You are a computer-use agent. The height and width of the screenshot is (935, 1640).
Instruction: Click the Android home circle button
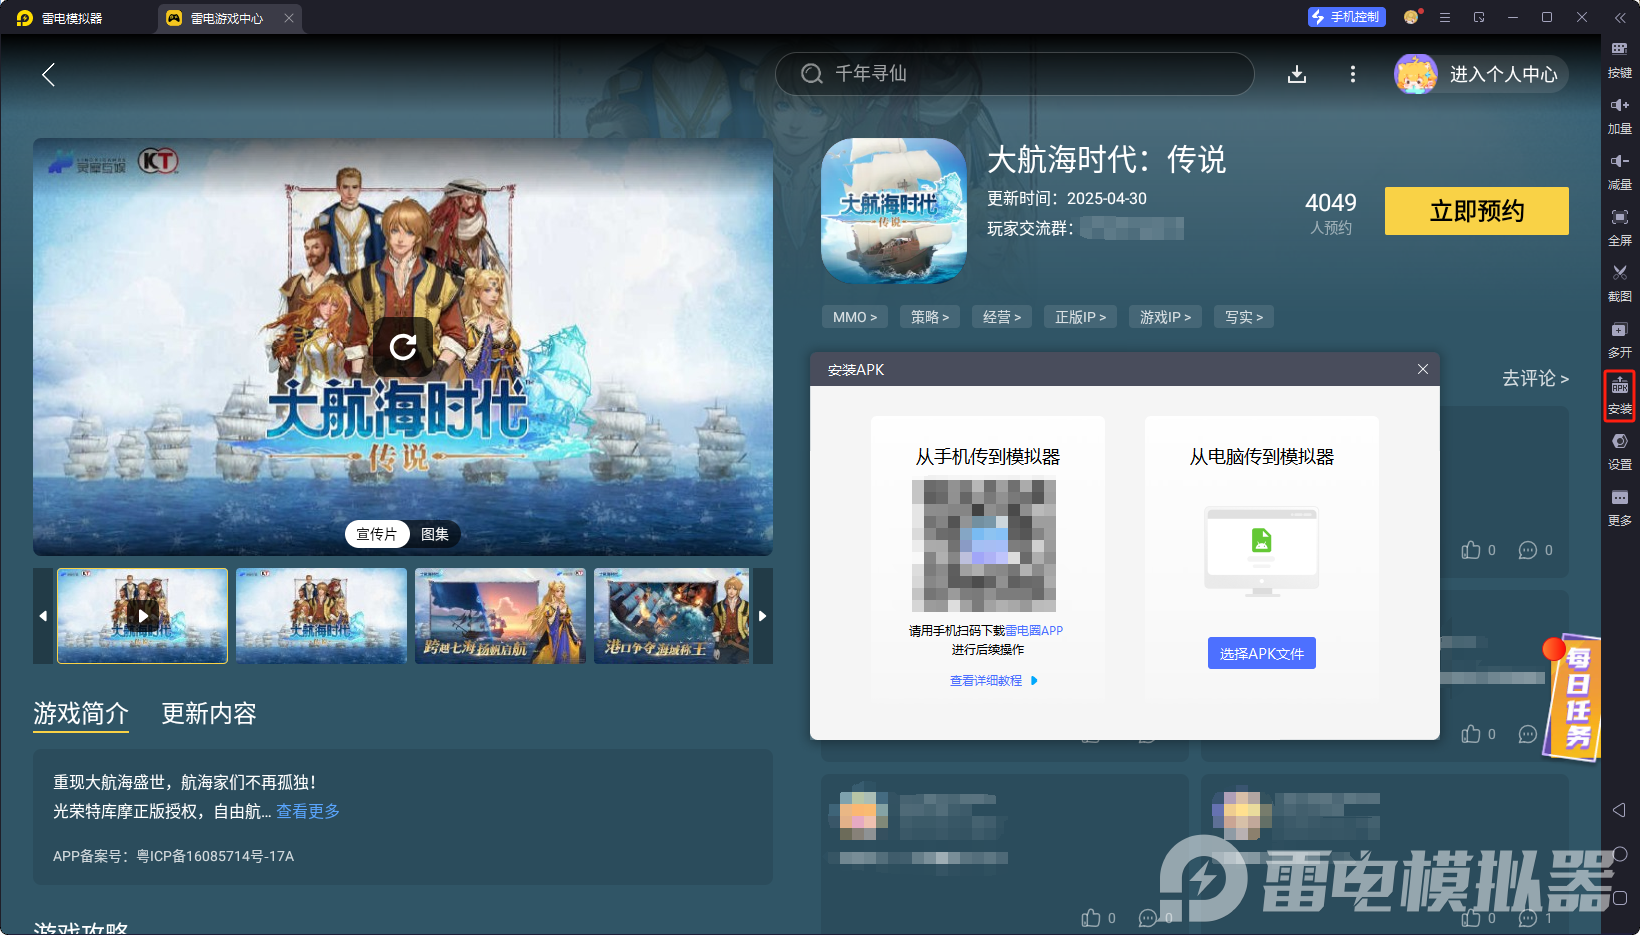coord(1620,854)
